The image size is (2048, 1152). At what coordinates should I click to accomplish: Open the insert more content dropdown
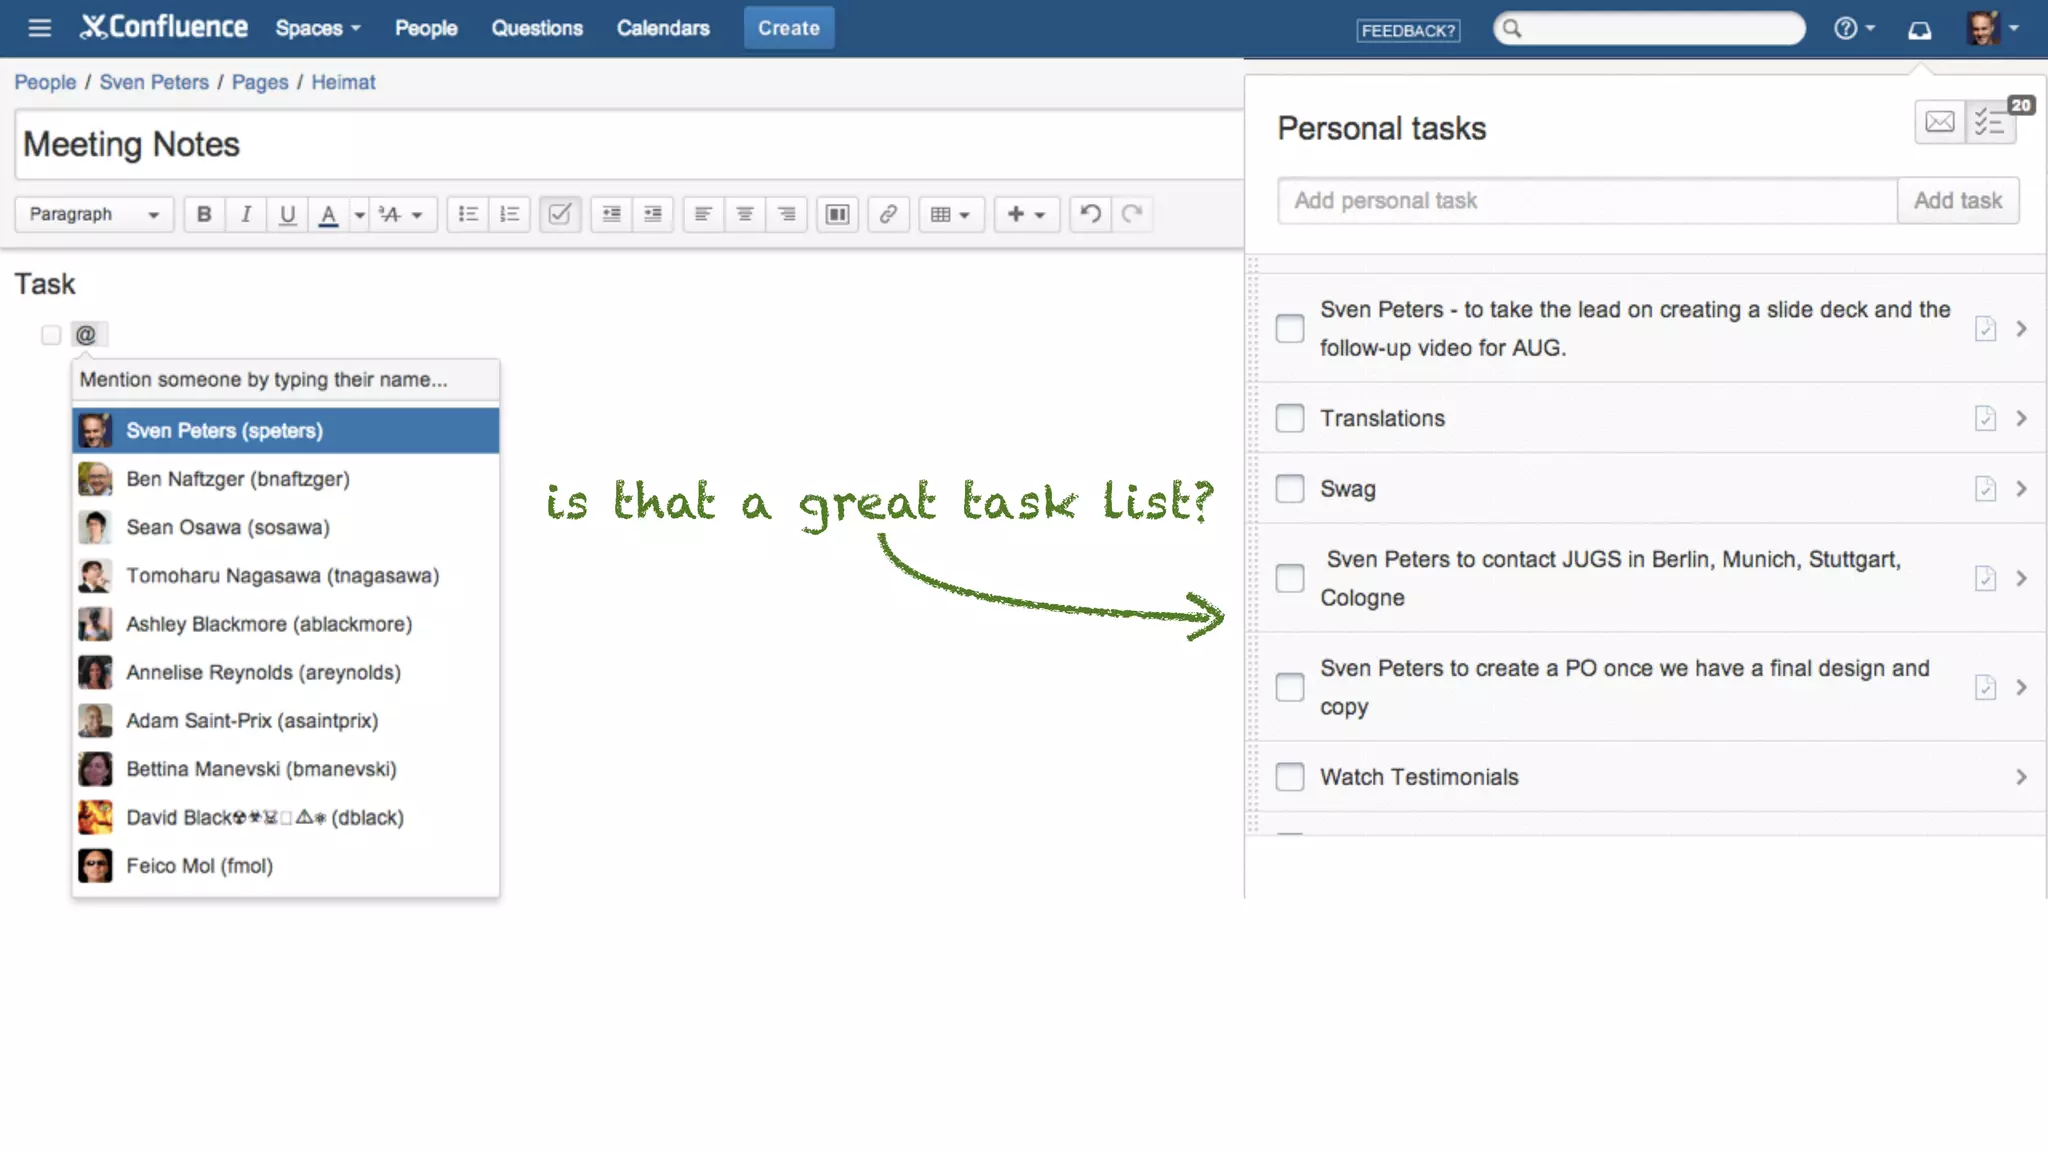tap(1027, 214)
